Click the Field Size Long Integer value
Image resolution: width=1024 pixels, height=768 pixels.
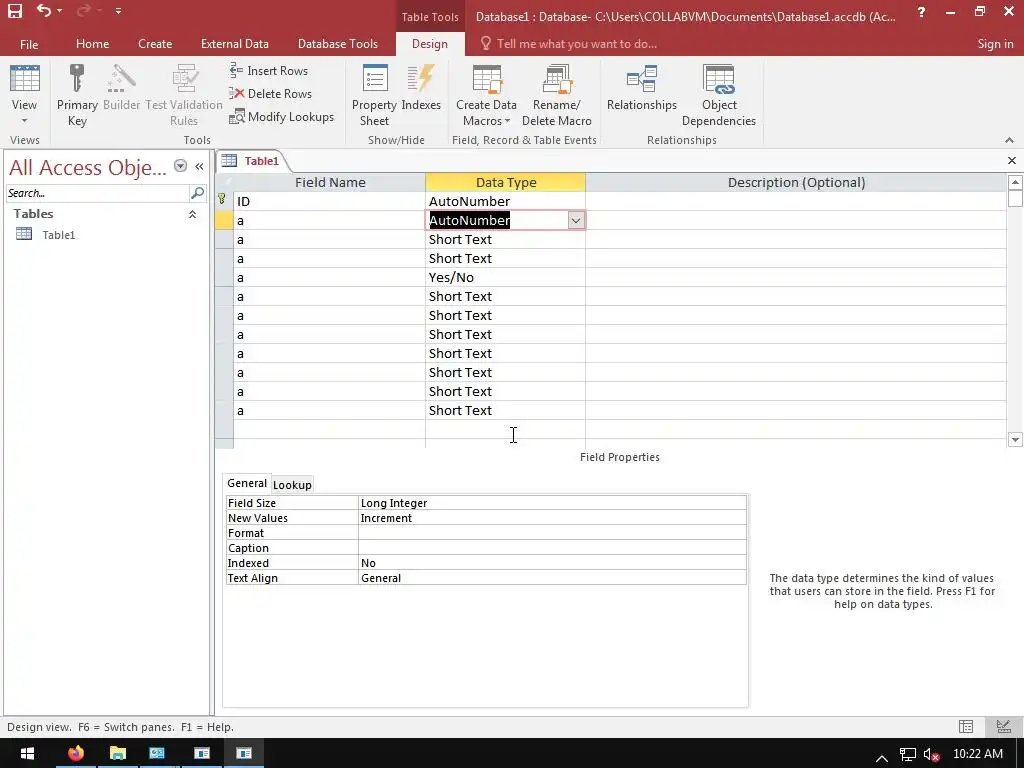click(552, 503)
